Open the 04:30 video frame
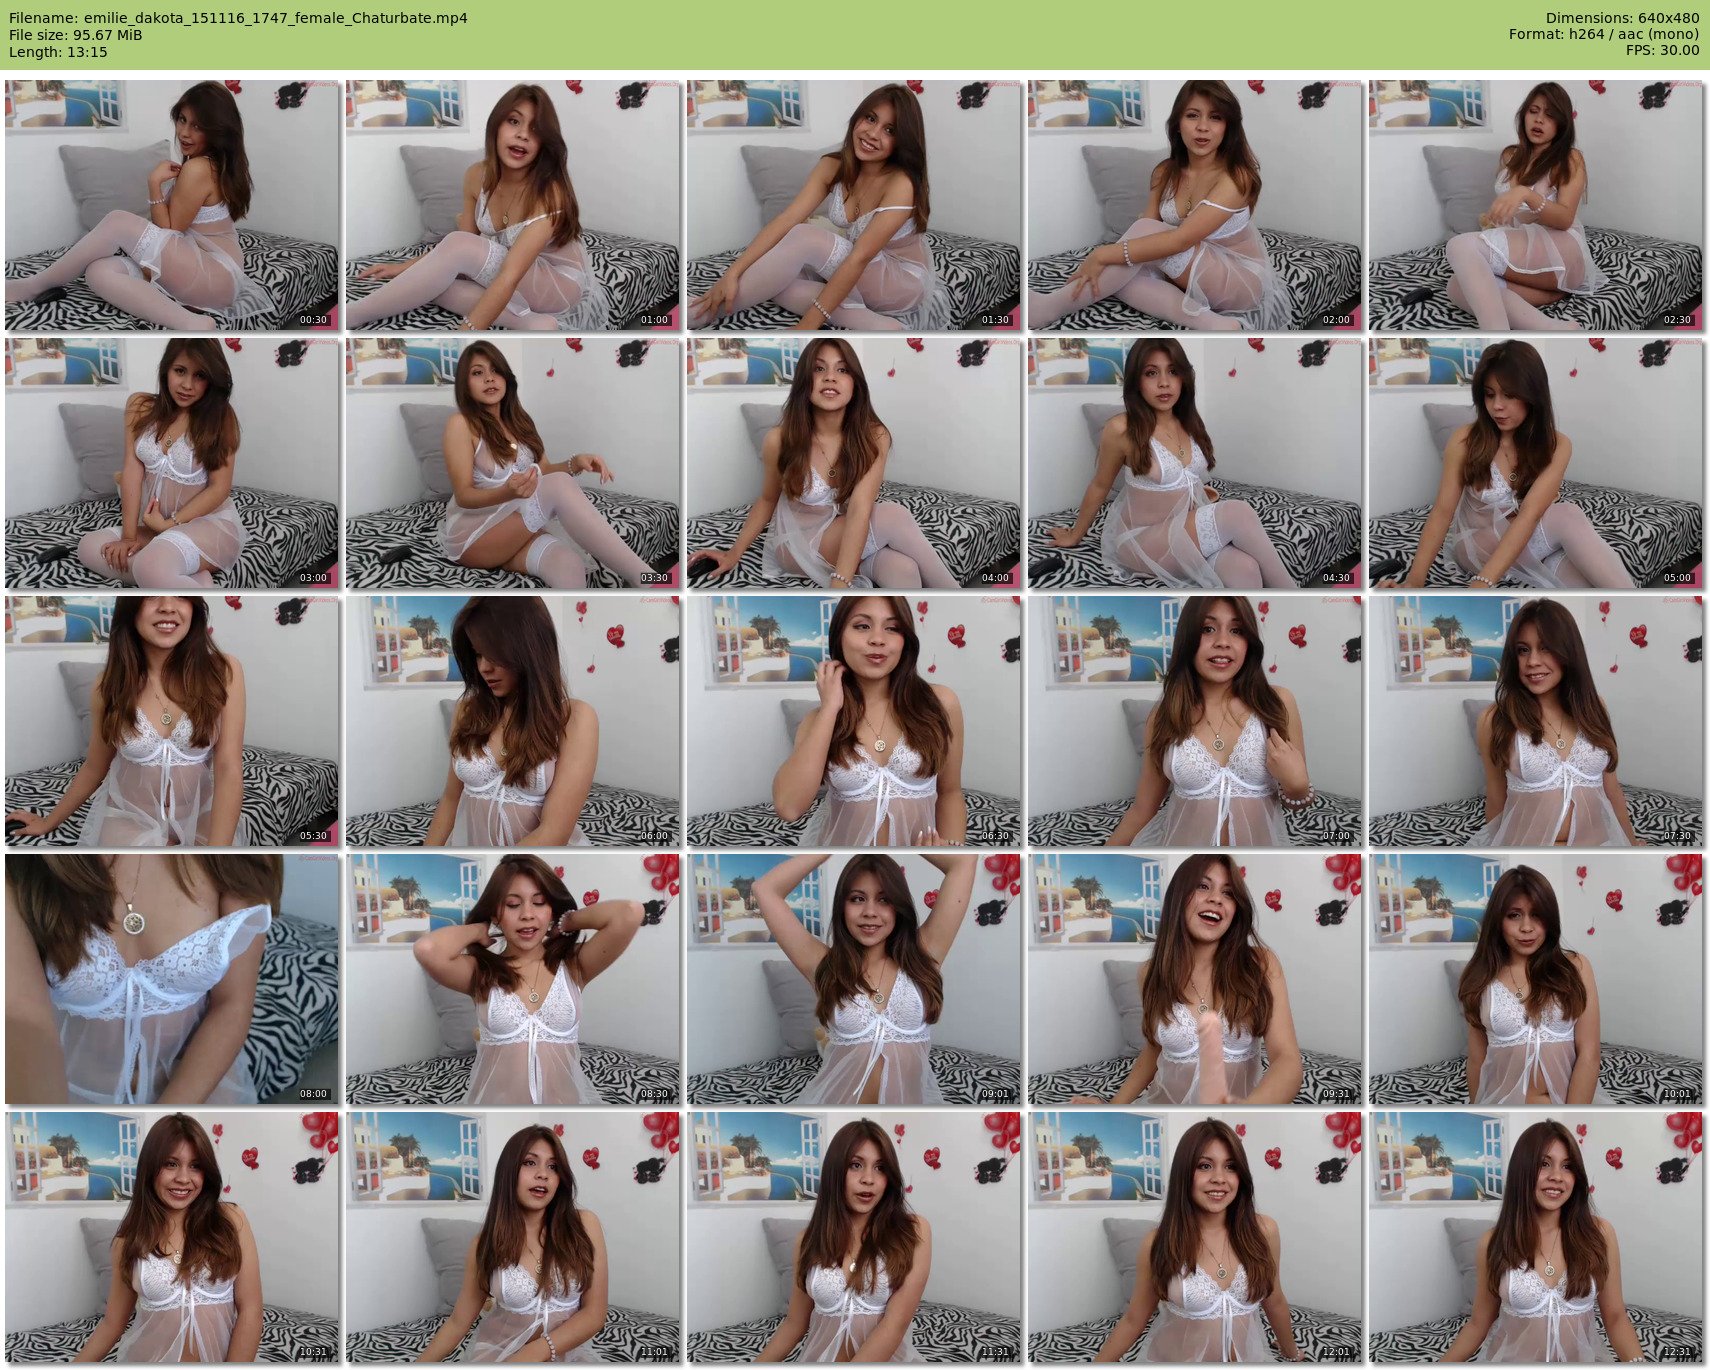This screenshot has height=1370, width=1710. [x=1195, y=463]
